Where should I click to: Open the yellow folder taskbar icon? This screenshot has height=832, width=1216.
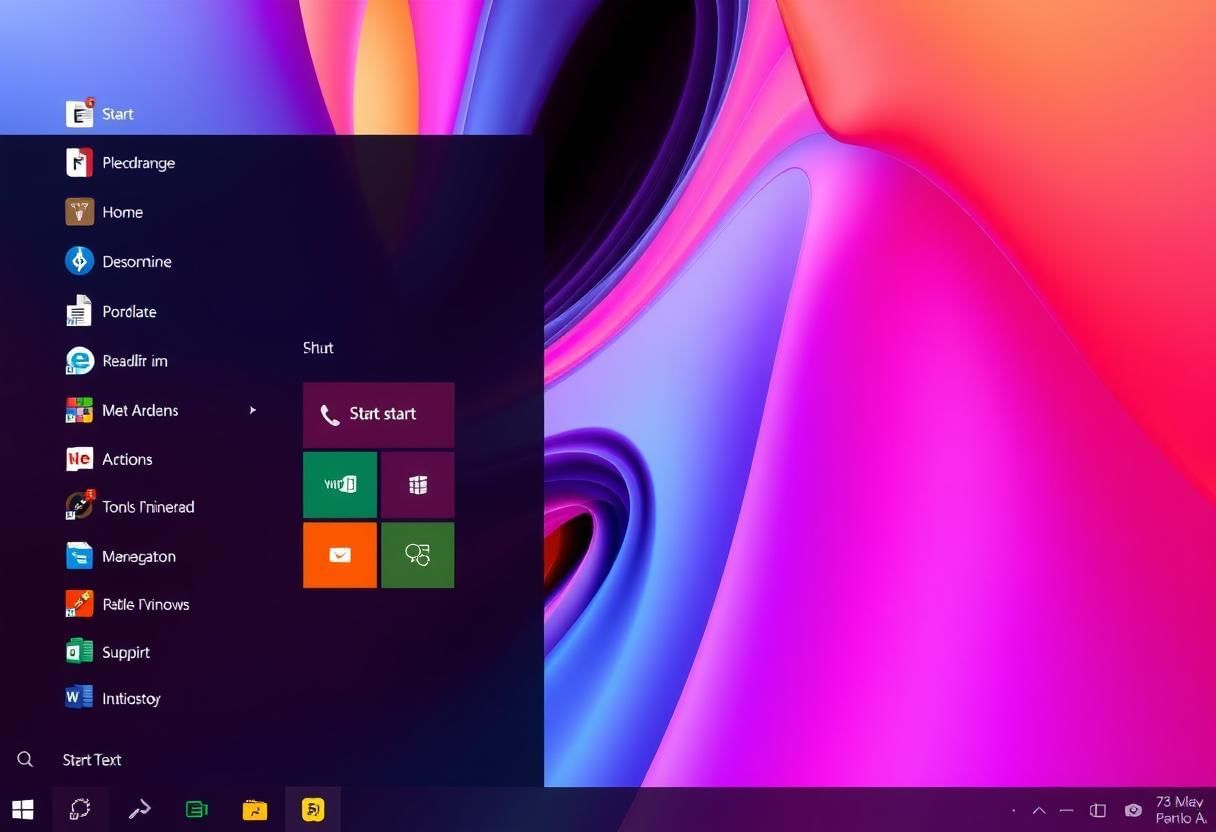click(x=255, y=810)
